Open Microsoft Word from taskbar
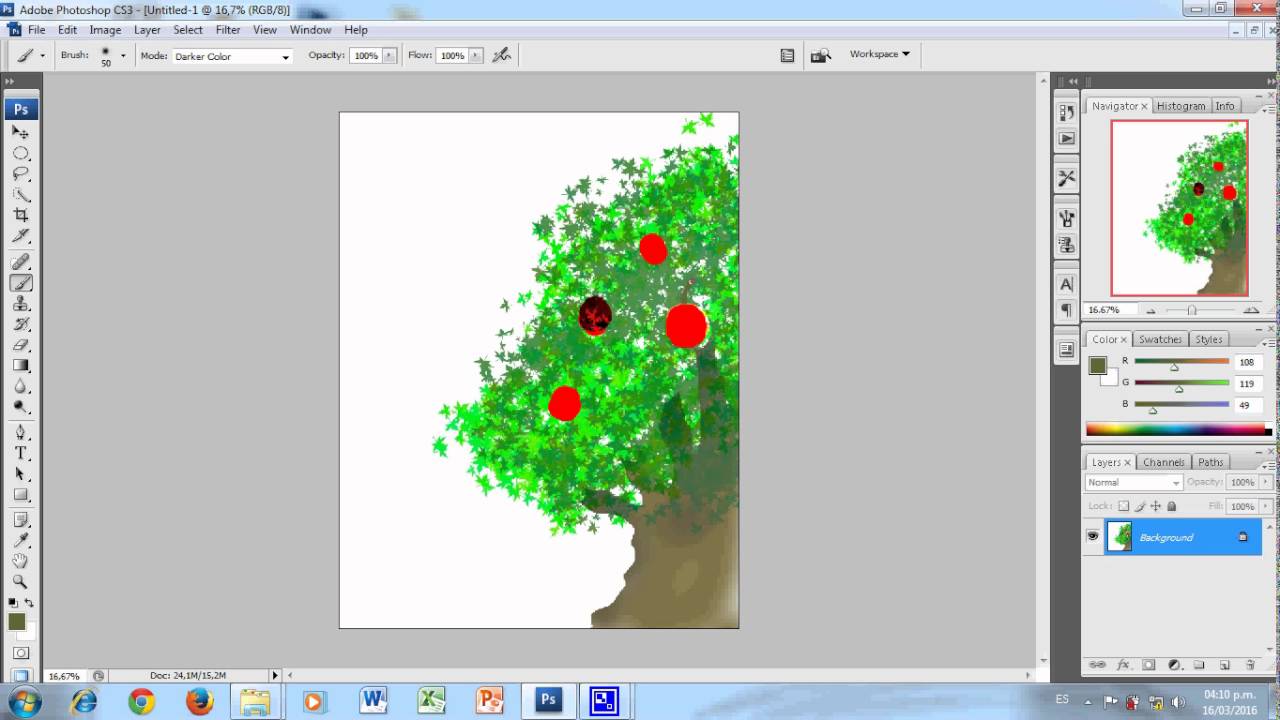The image size is (1280, 720). click(373, 701)
